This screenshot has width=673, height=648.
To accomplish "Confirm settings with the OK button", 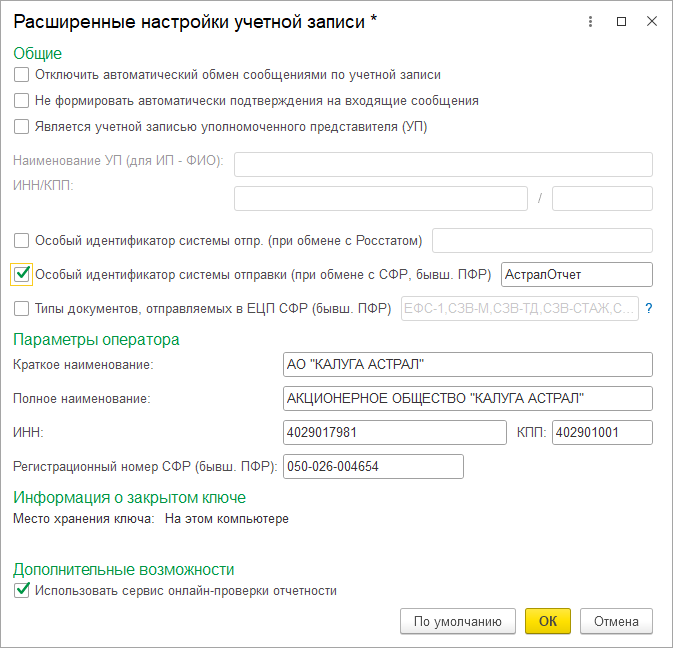I will click(548, 621).
